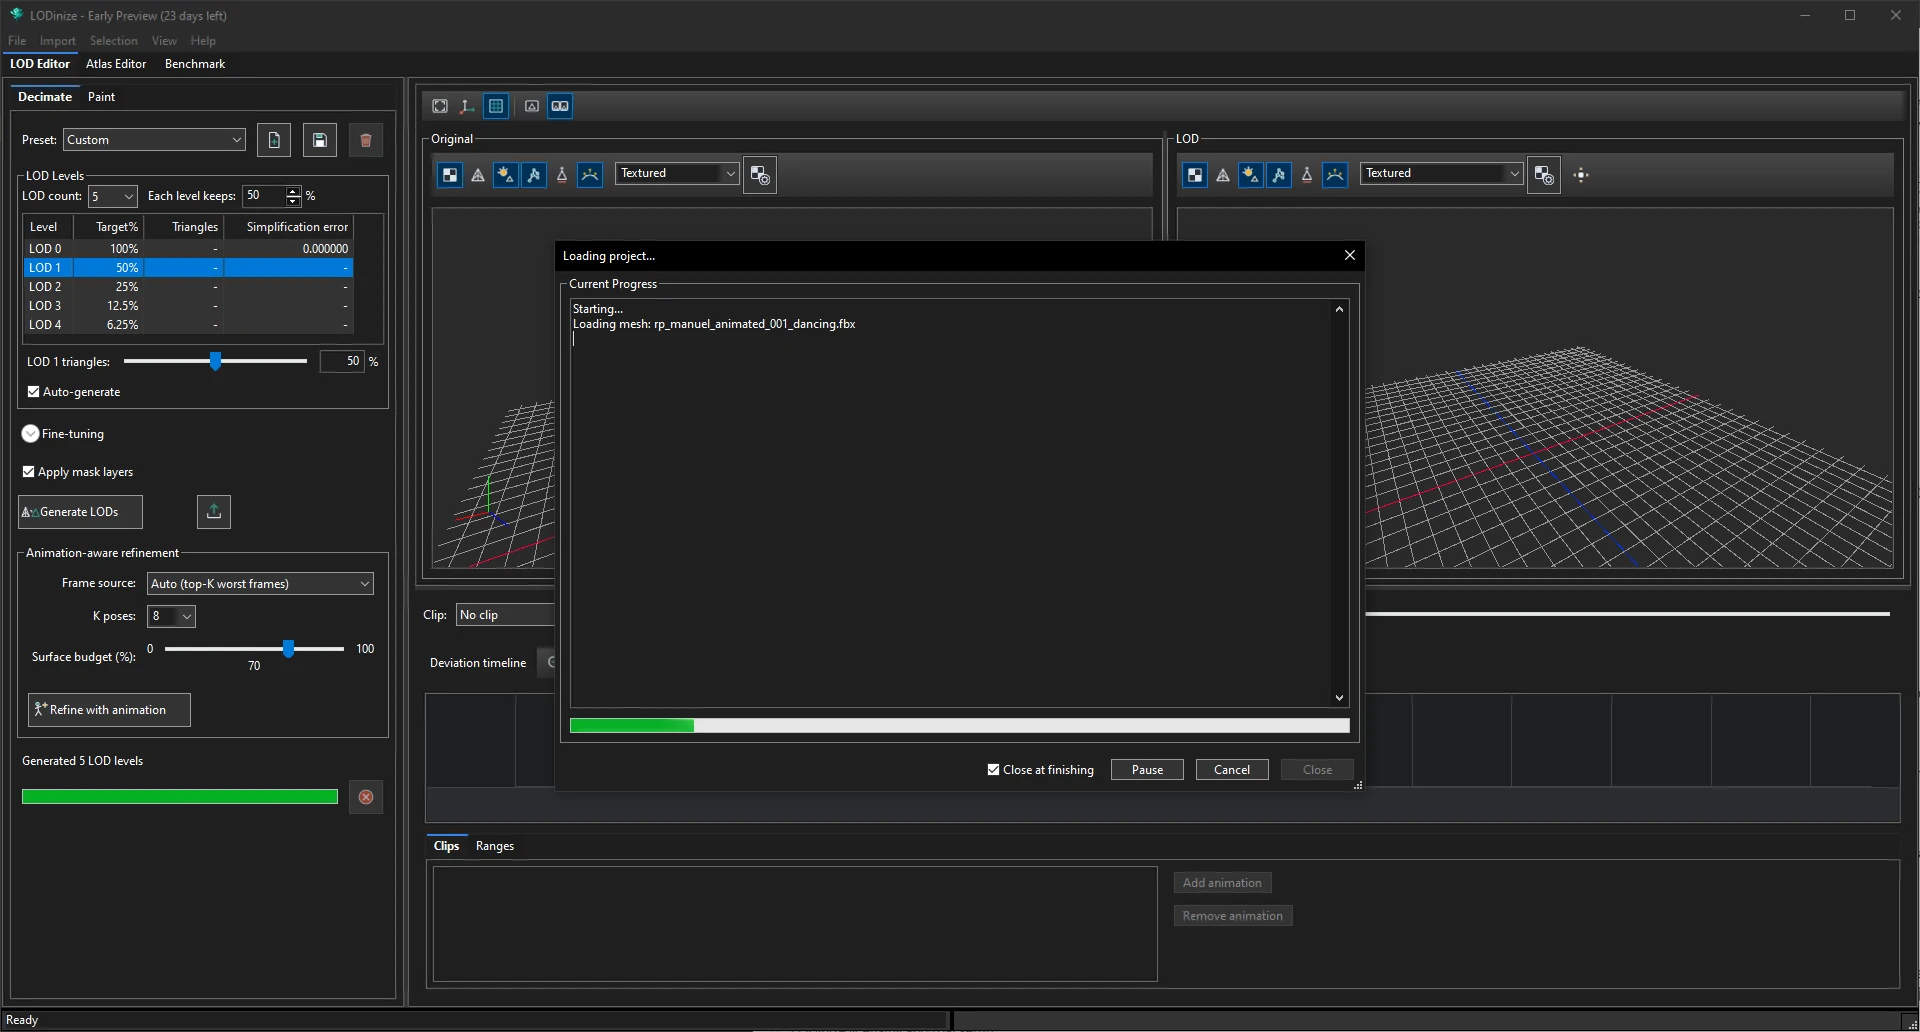Click the LOD 1 triangles percent input field
The image size is (1920, 1032).
pos(342,361)
